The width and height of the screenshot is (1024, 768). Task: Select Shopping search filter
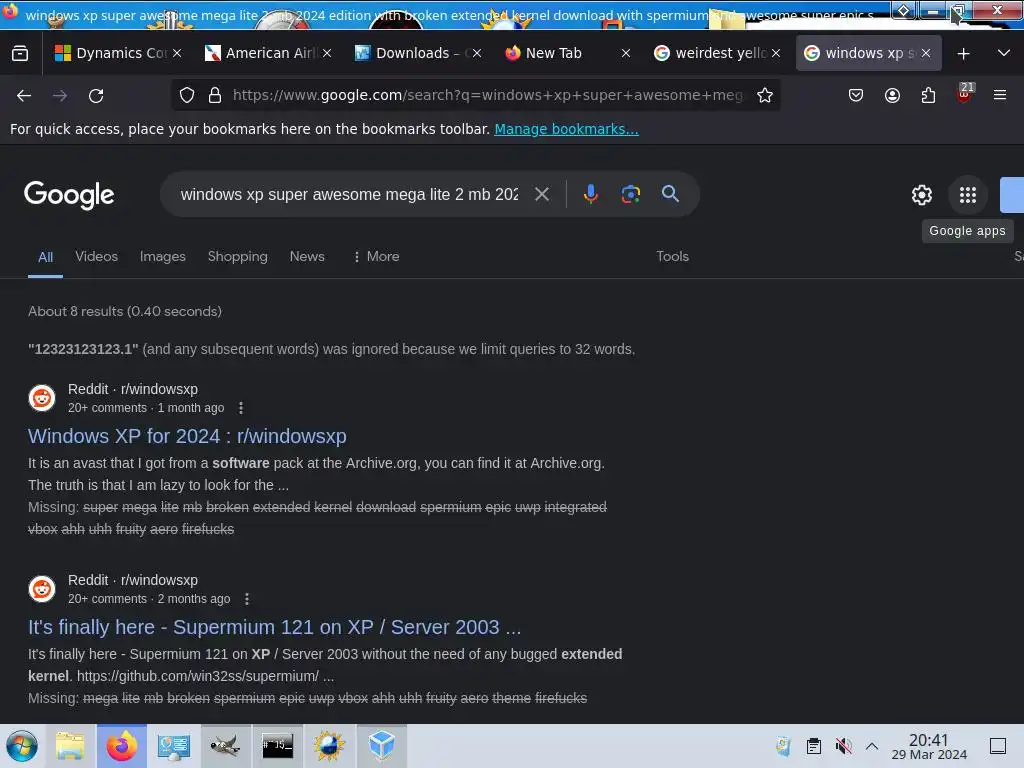[238, 257]
